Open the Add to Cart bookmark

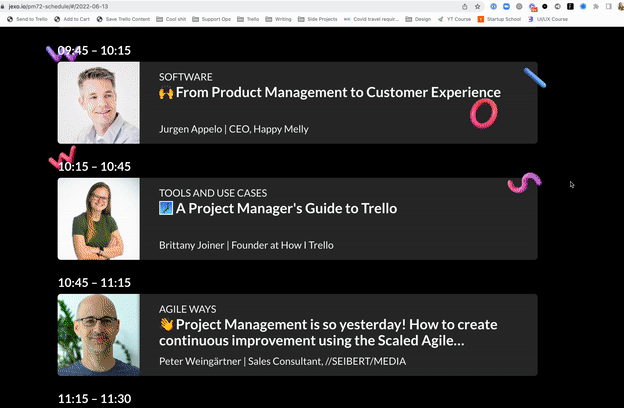point(72,19)
